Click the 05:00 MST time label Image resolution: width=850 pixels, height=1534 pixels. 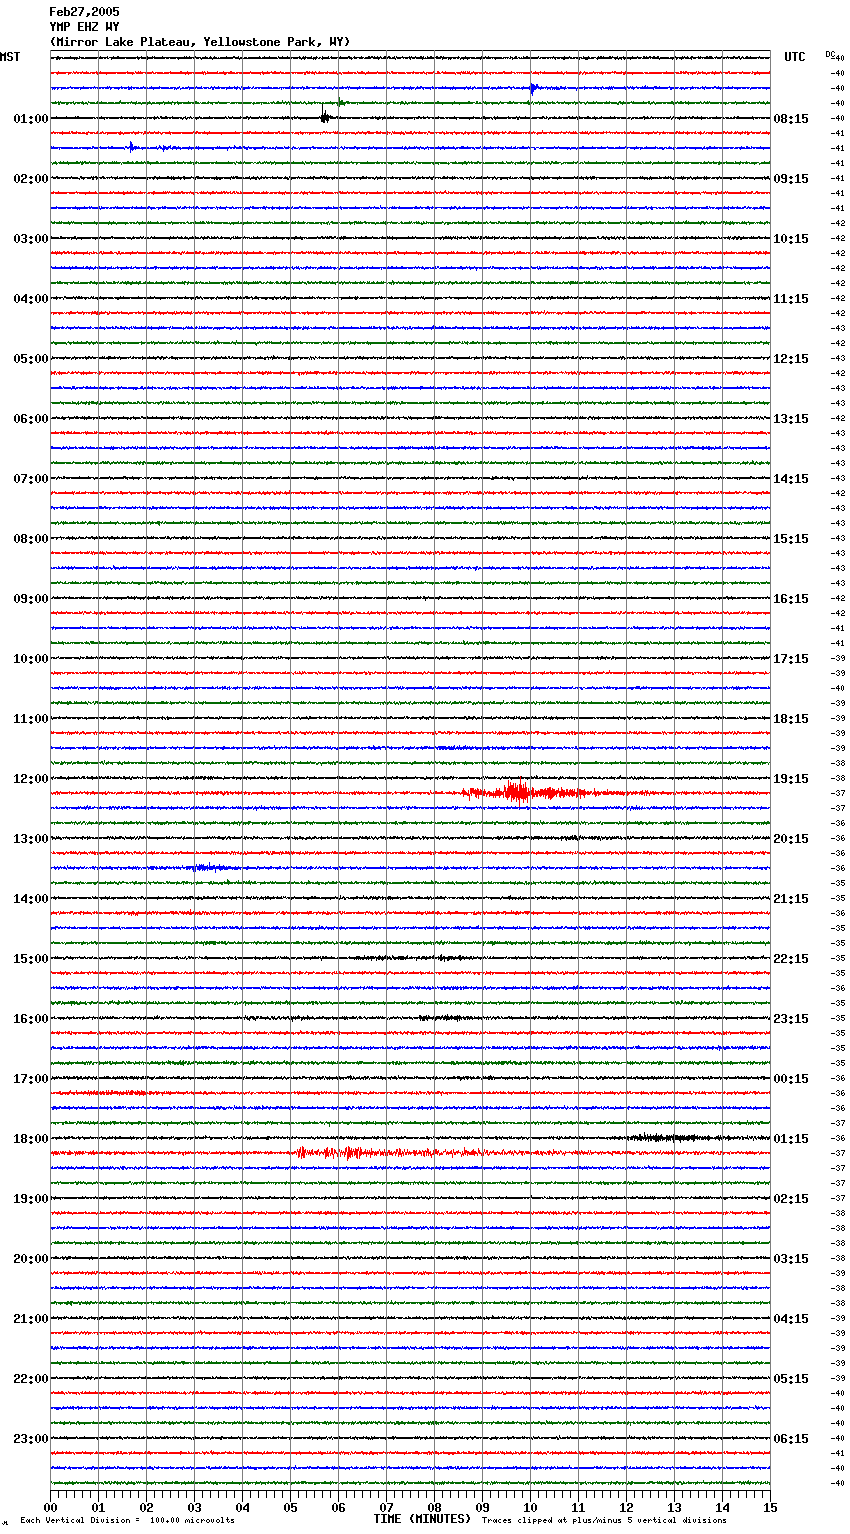31,359
